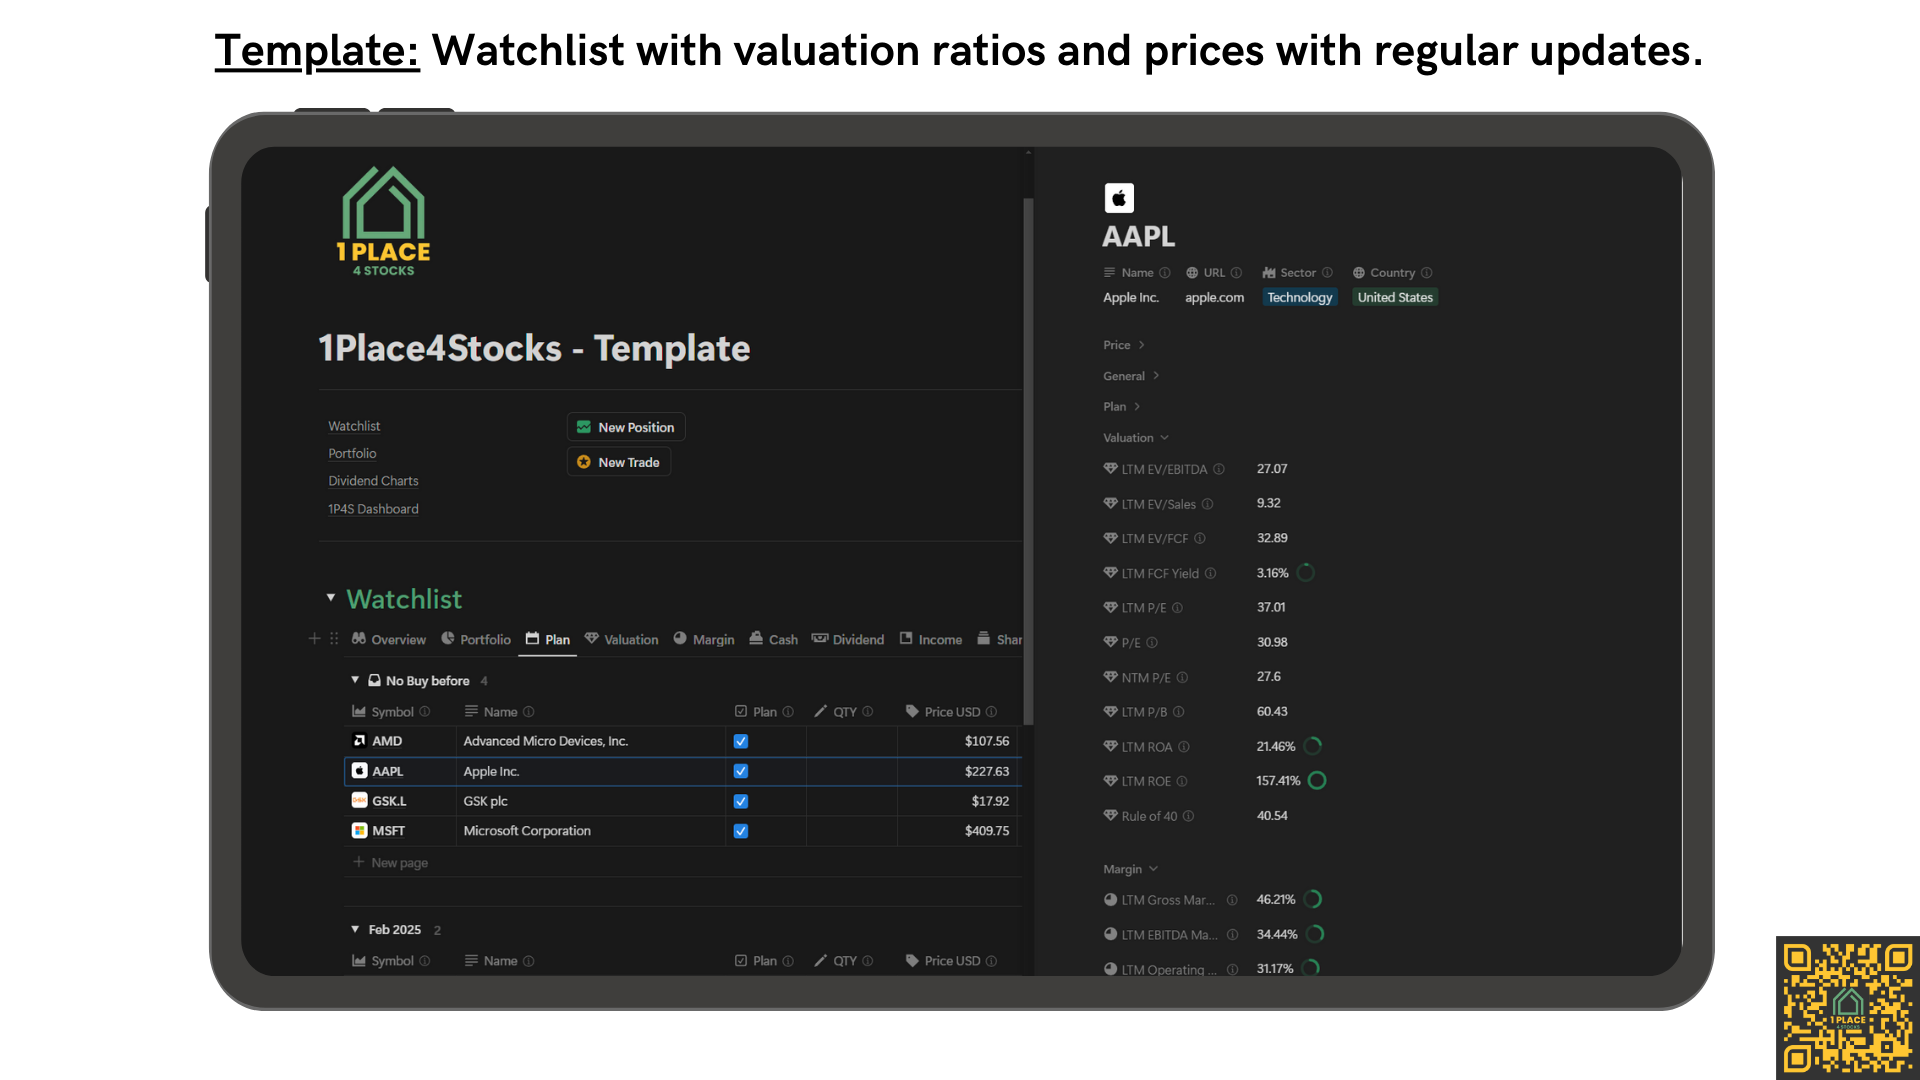Click the MSFT row Microsoft icon
This screenshot has height=1080, width=1920.
[x=360, y=831]
